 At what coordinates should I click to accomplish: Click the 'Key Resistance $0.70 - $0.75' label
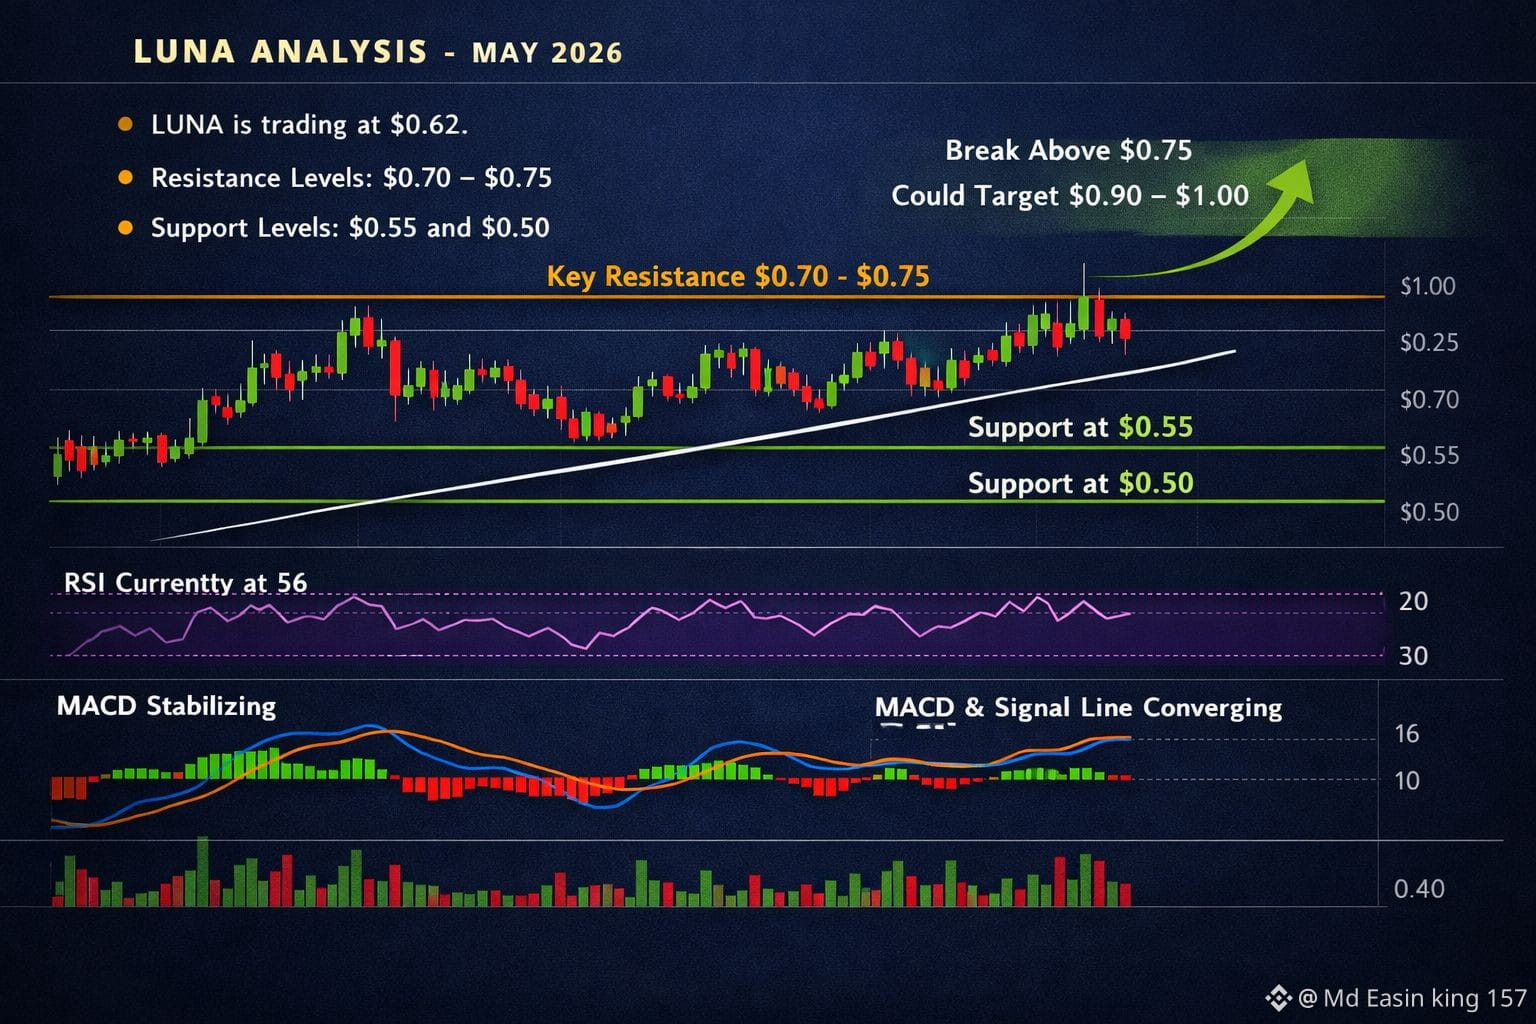pyautogui.click(x=738, y=276)
